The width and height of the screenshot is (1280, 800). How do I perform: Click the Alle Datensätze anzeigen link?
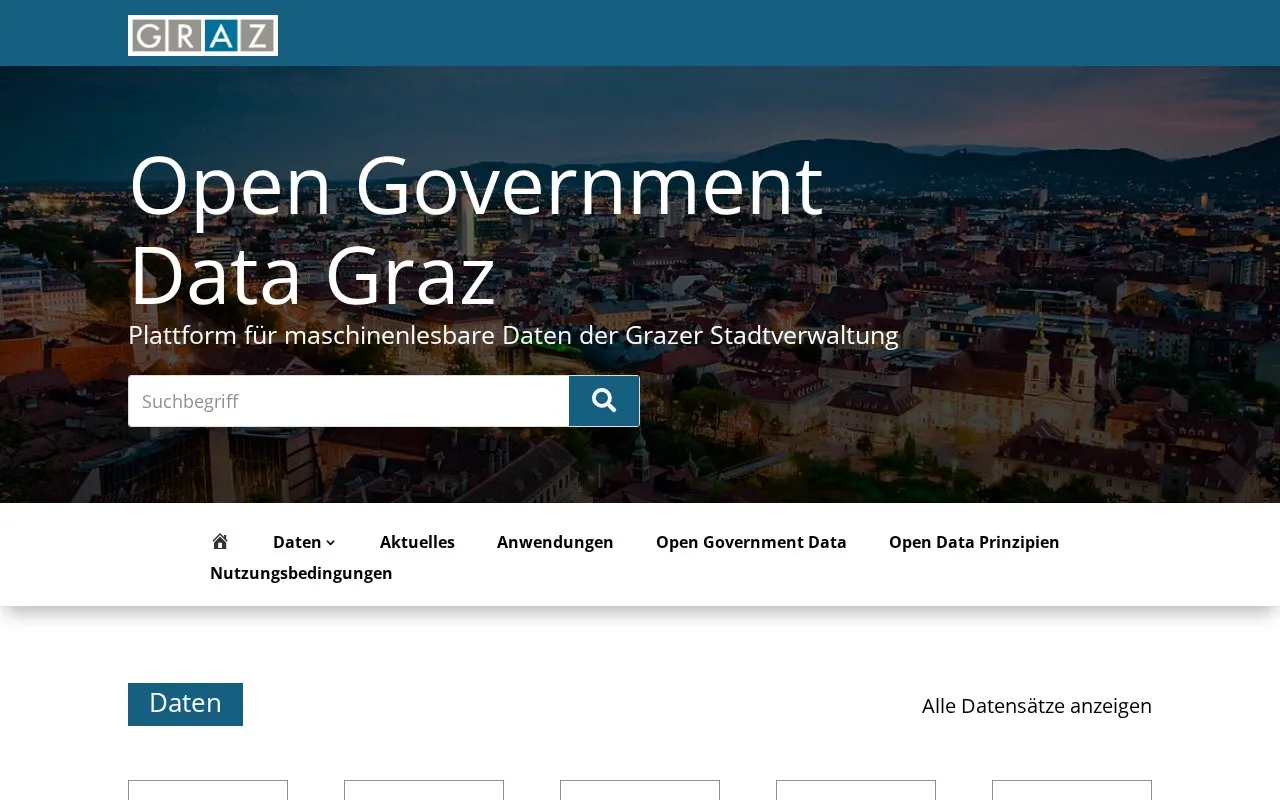[x=1037, y=706]
